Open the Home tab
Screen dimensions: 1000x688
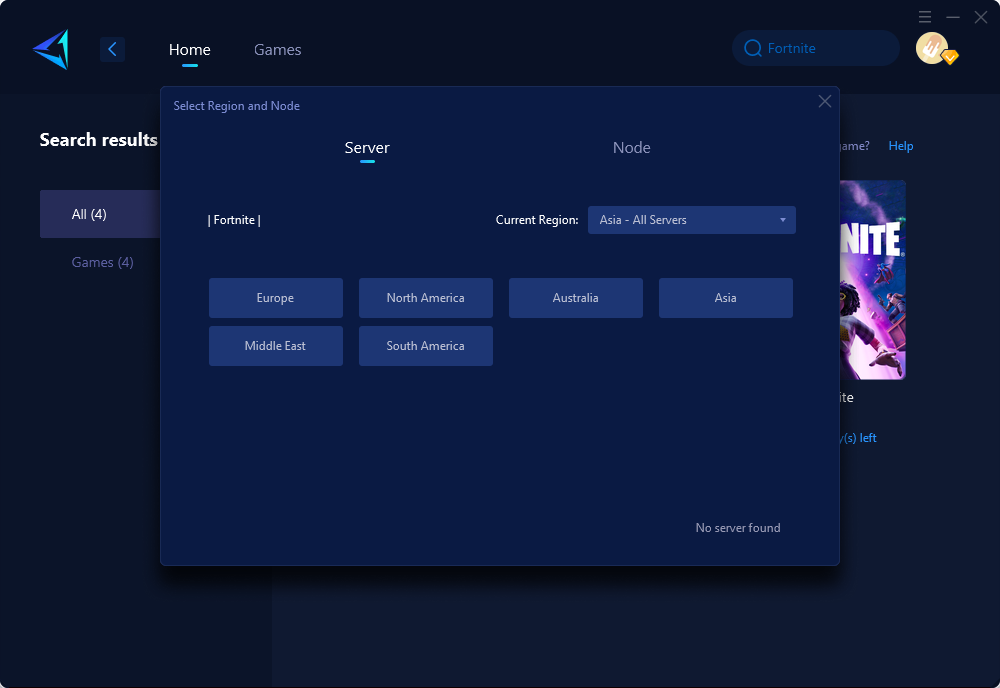[x=189, y=50]
